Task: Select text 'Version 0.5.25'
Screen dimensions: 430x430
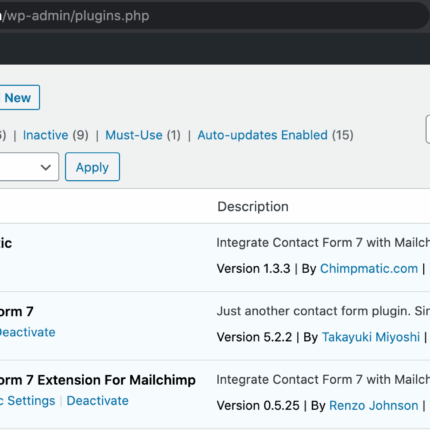Action: coord(258,406)
